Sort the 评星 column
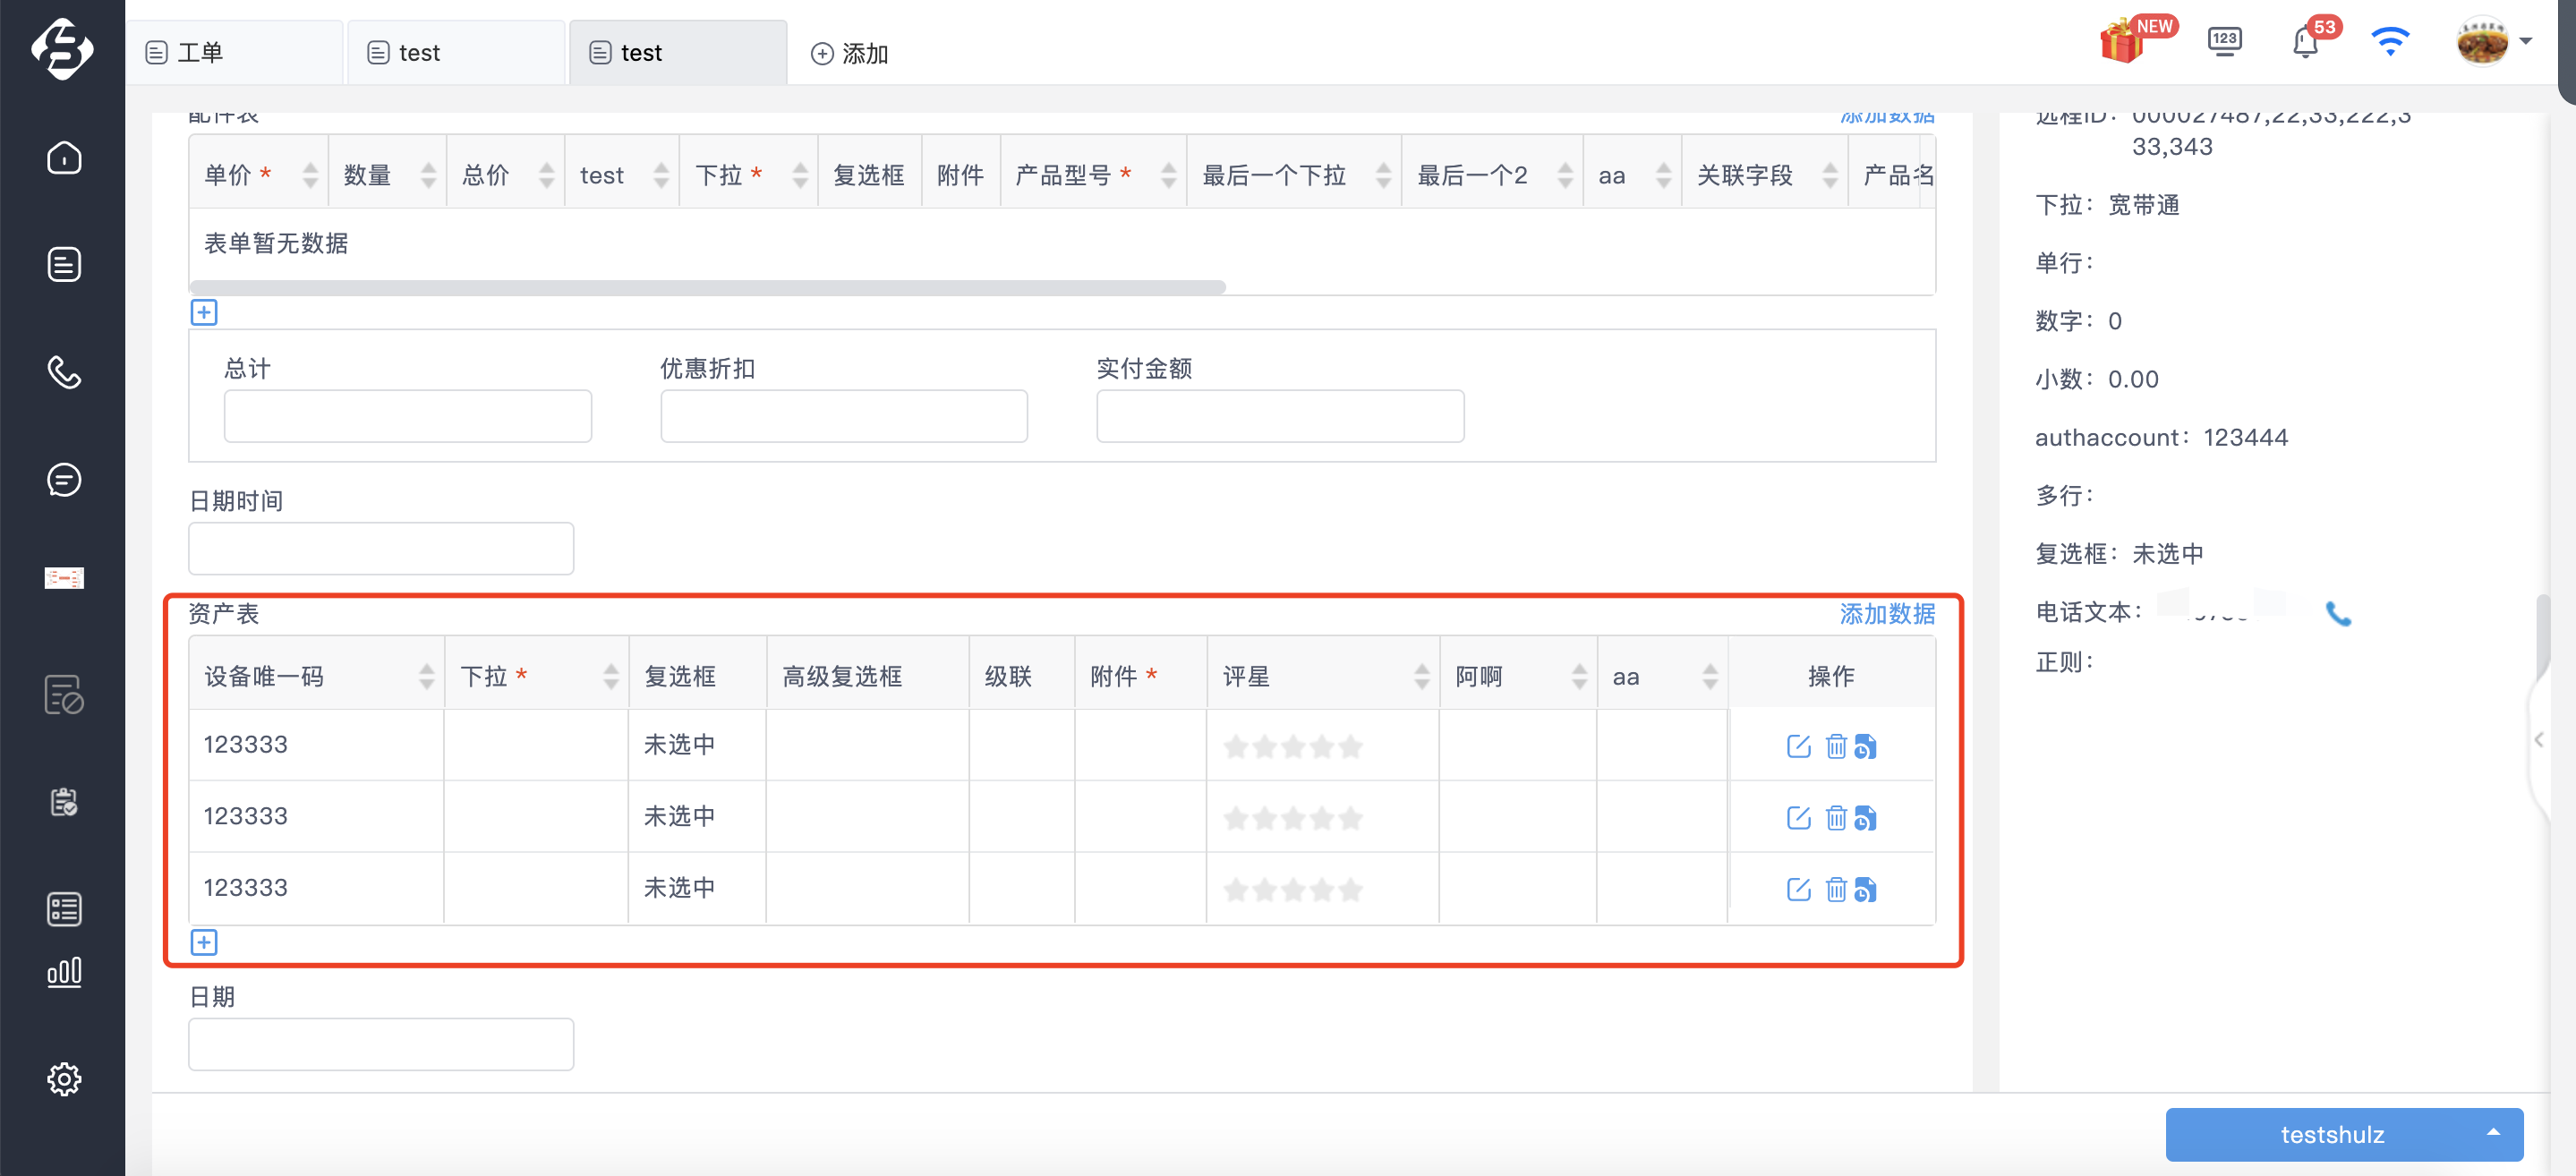Viewport: 2576px width, 1176px height. pyautogui.click(x=1421, y=676)
